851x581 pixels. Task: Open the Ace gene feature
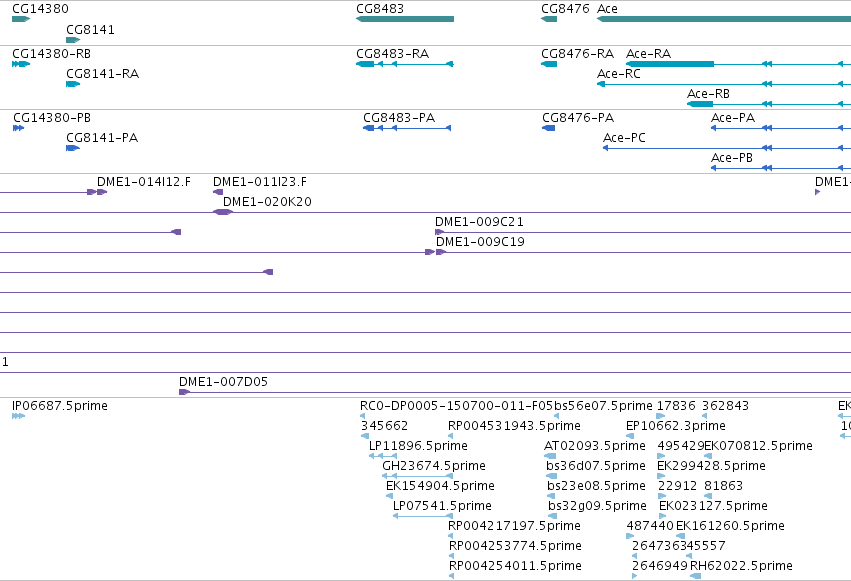(x=724, y=19)
